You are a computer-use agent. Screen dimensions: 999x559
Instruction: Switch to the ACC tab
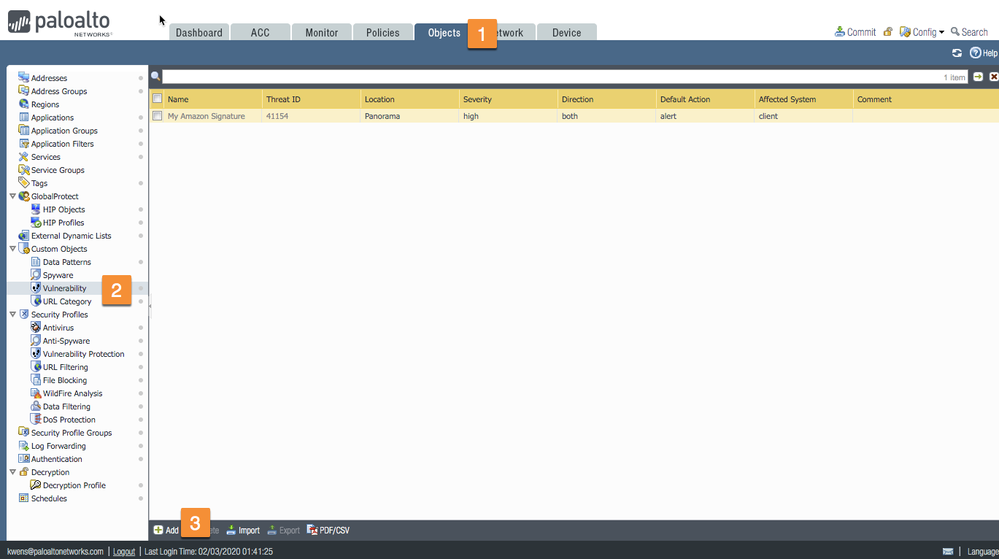click(x=260, y=33)
